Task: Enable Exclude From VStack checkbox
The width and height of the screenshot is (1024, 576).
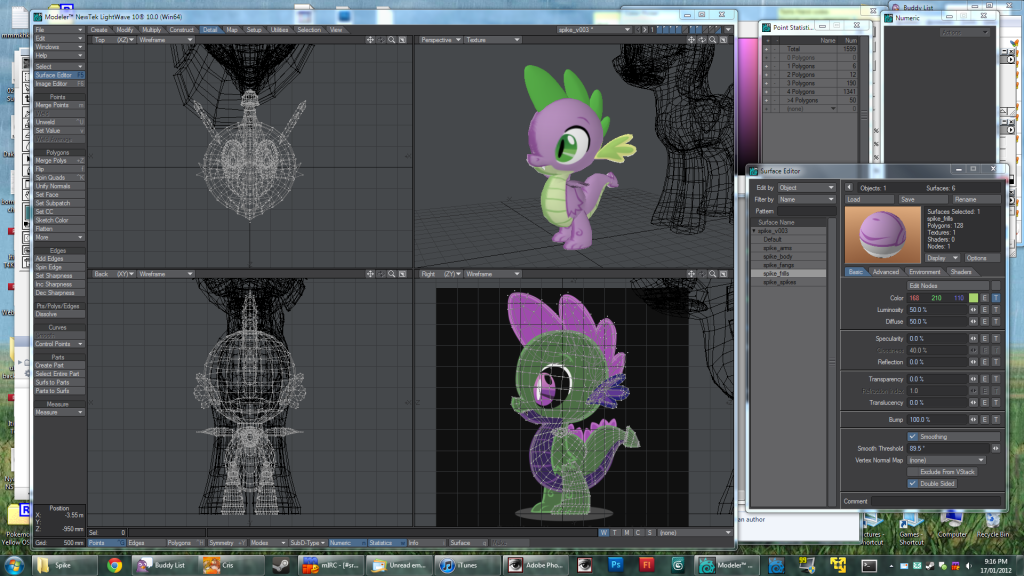Action: (x=912, y=472)
